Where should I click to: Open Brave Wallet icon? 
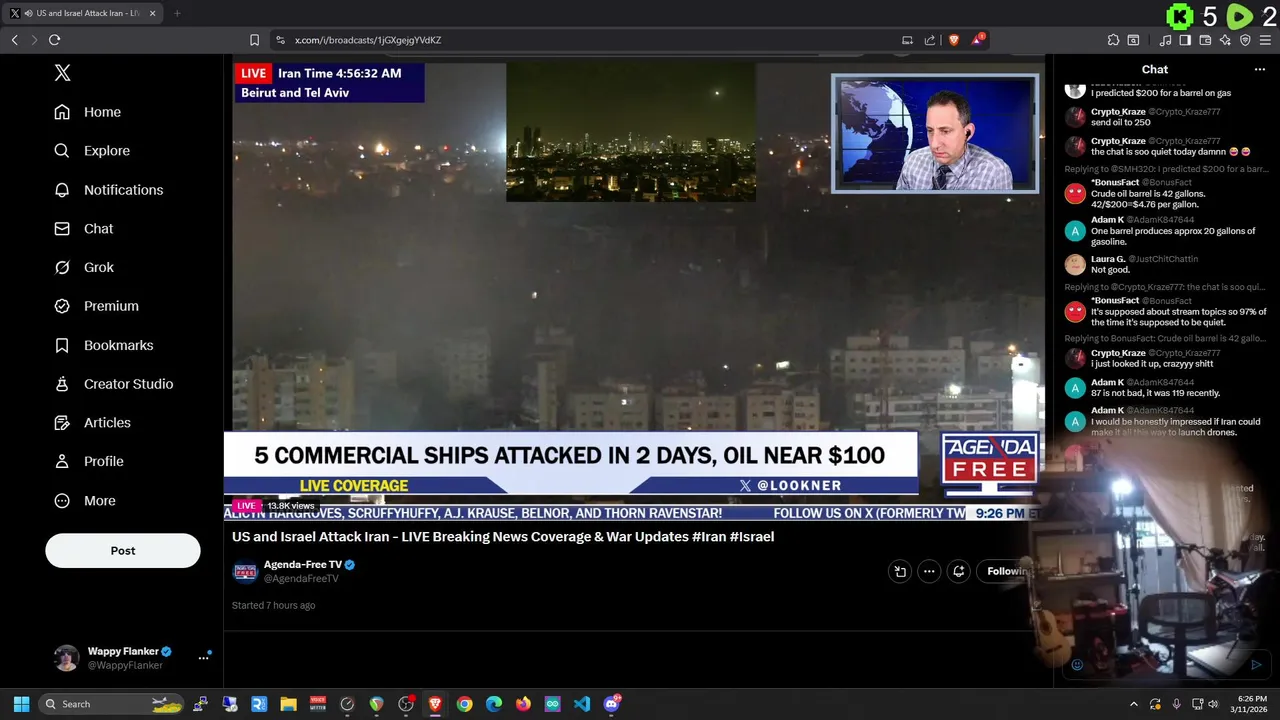pos(1205,40)
